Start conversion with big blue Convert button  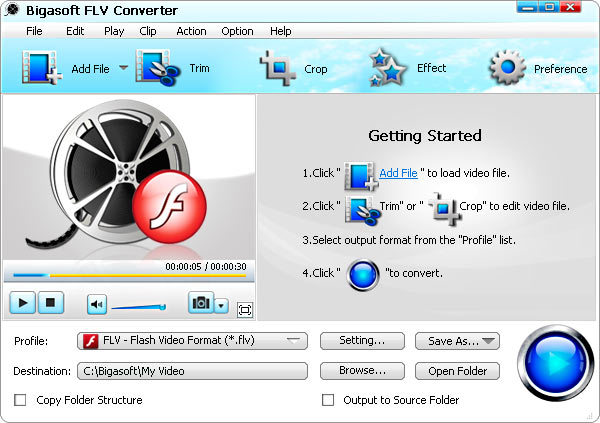click(556, 363)
